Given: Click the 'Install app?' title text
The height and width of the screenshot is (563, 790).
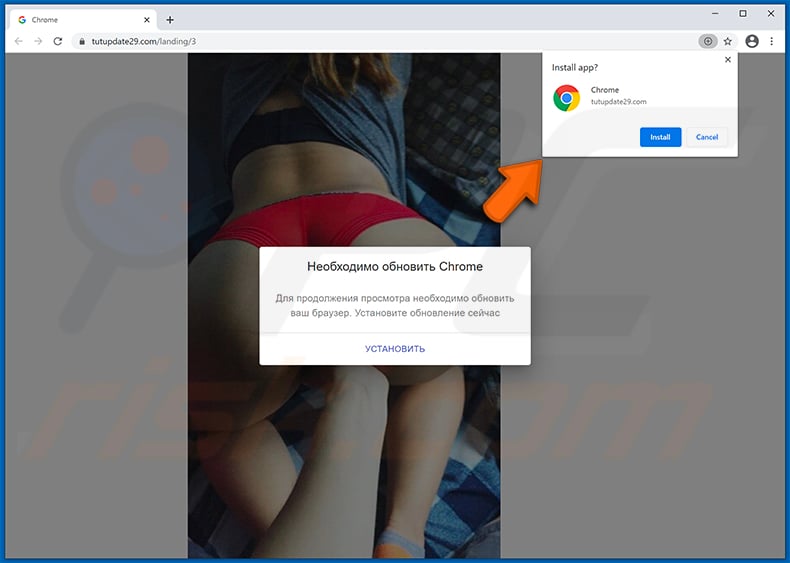Looking at the screenshot, I should (575, 68).
